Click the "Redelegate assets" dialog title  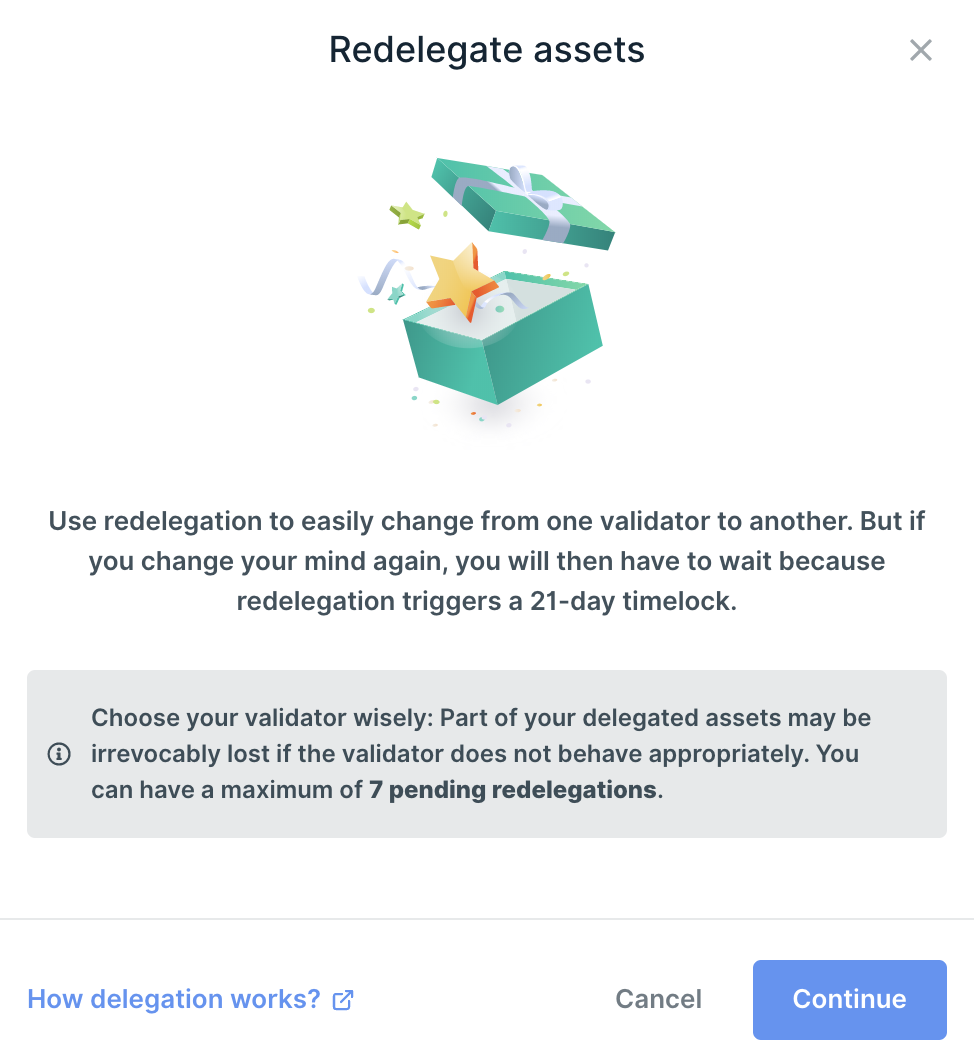coord(487,50)
